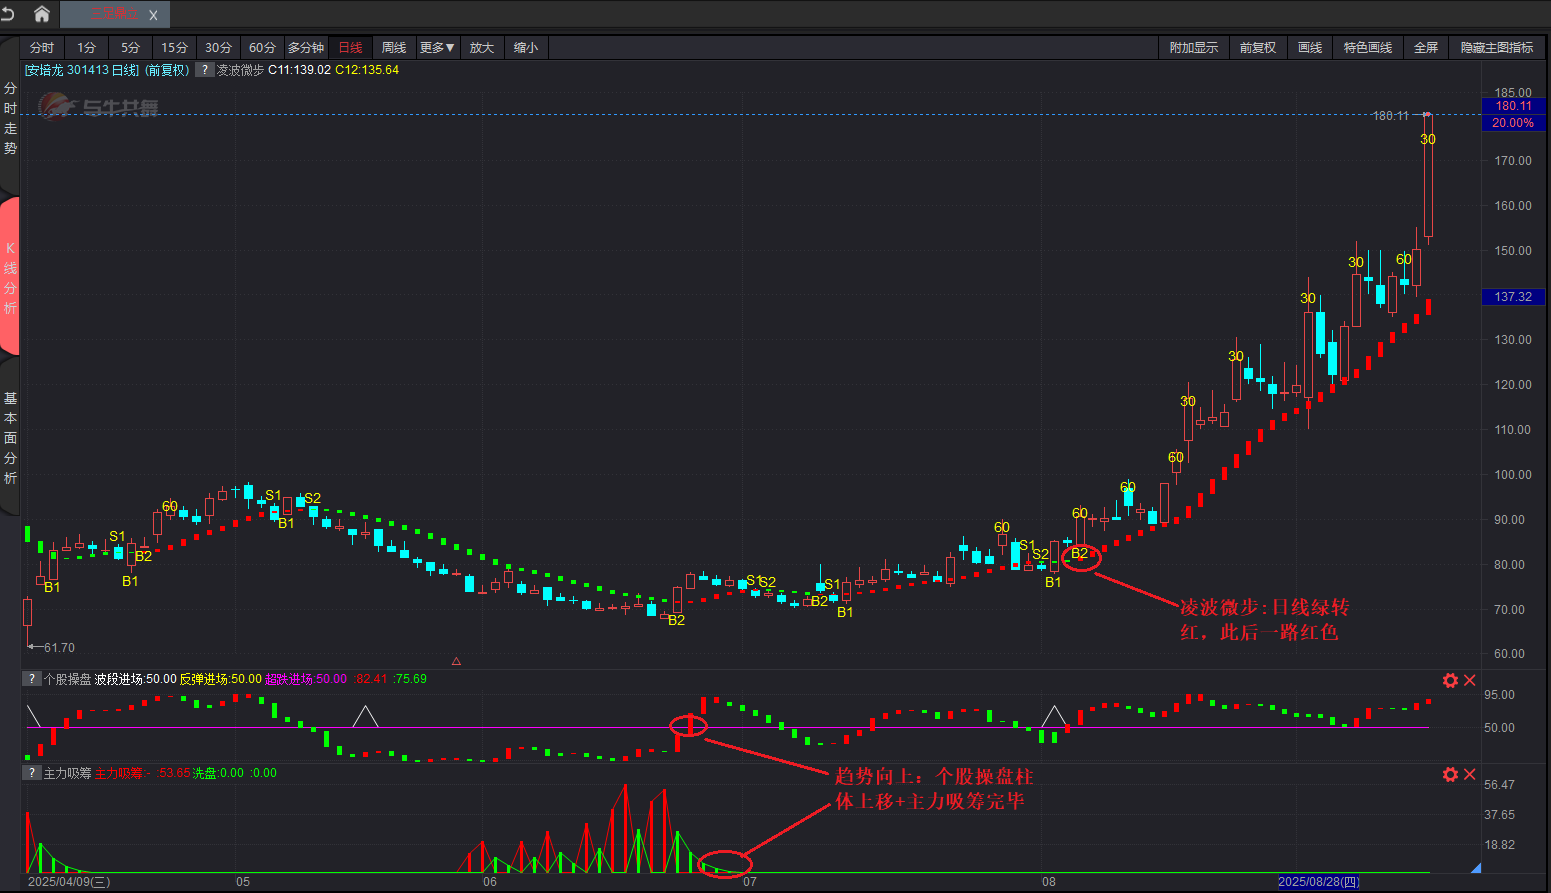This screenshot has width=1551, height=893.
Task: Open the 画线 drawing tools
Action: [x=1310, y=48]
